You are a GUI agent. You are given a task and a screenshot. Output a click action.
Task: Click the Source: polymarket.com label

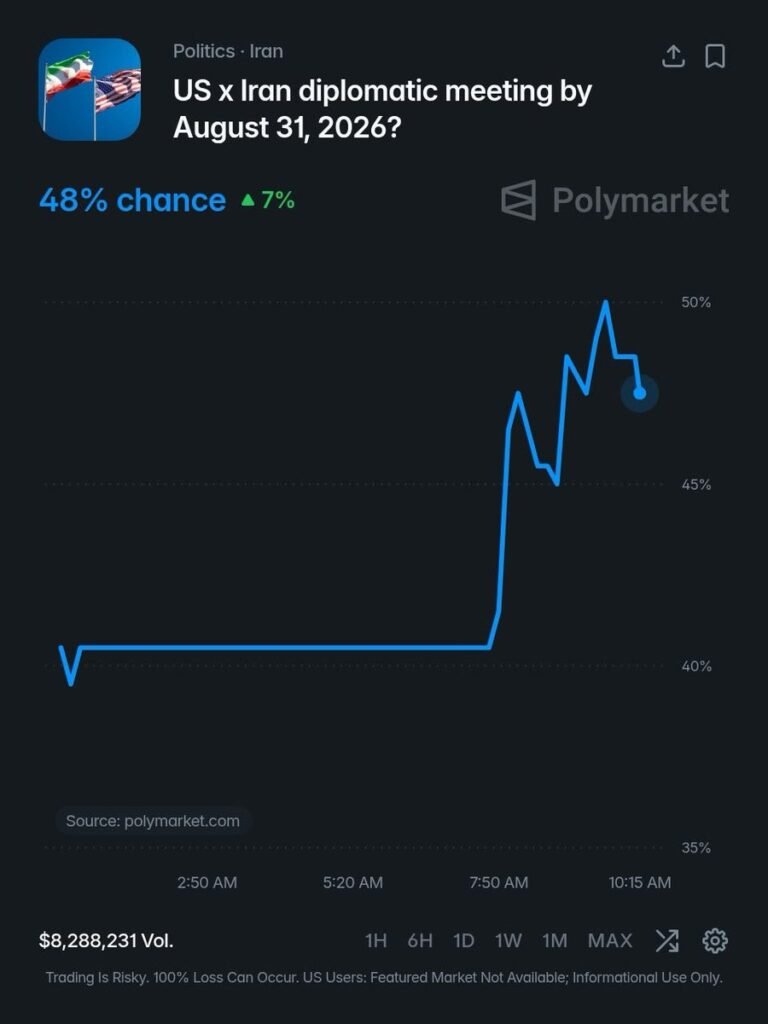pyautogui.click(x=153, y=821)
